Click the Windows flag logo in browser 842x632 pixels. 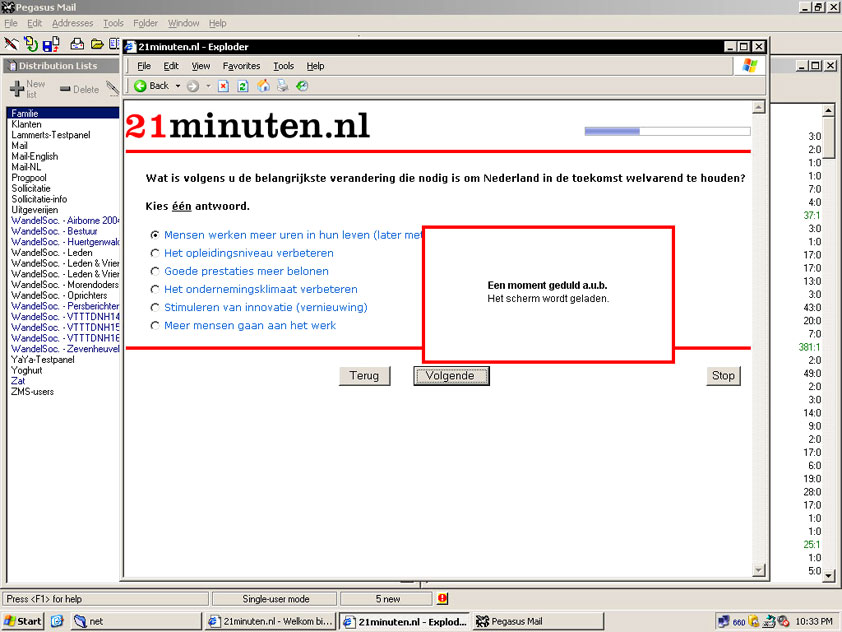tap(750, 66)
